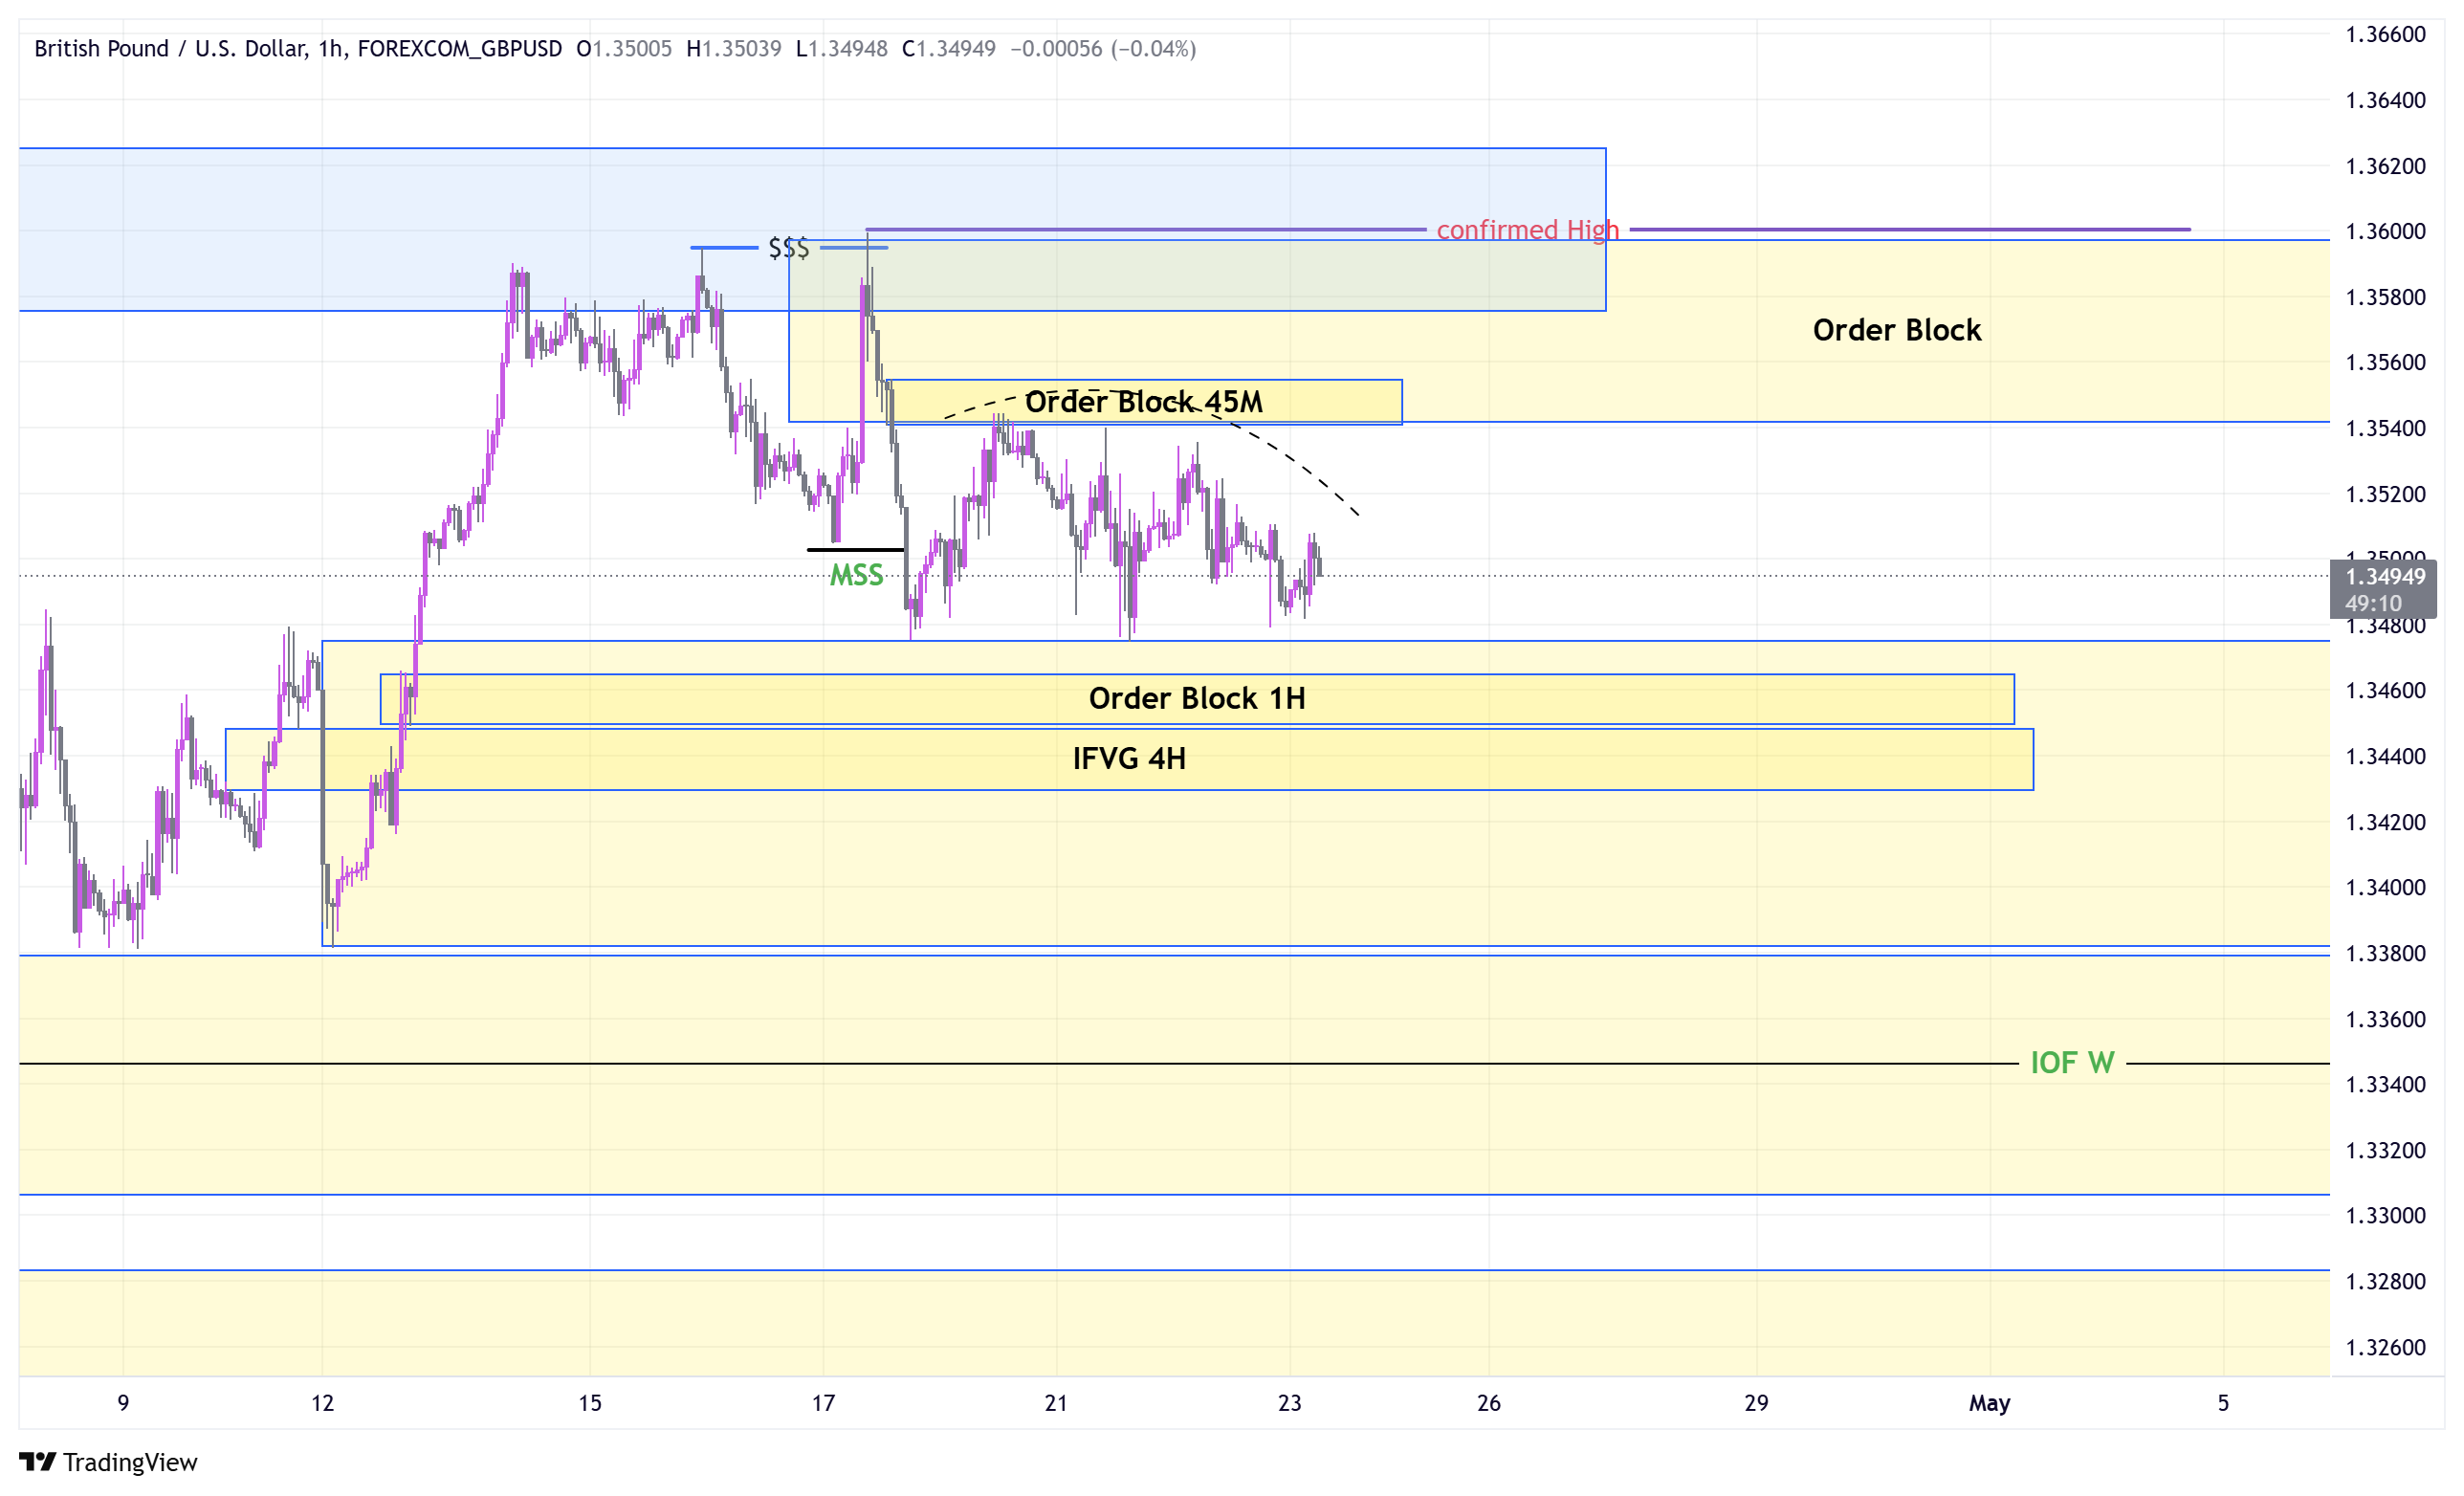Select the 'IOF W' line label
The height and width of the screenshot is (1496, 2464).
2072,1063
